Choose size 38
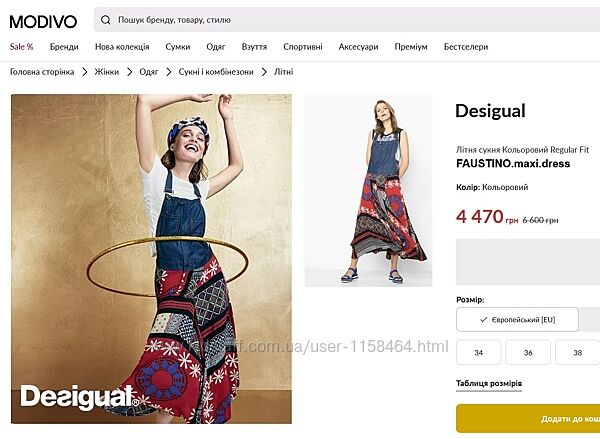This screenshot has height=439, width=600. point(577,353)
